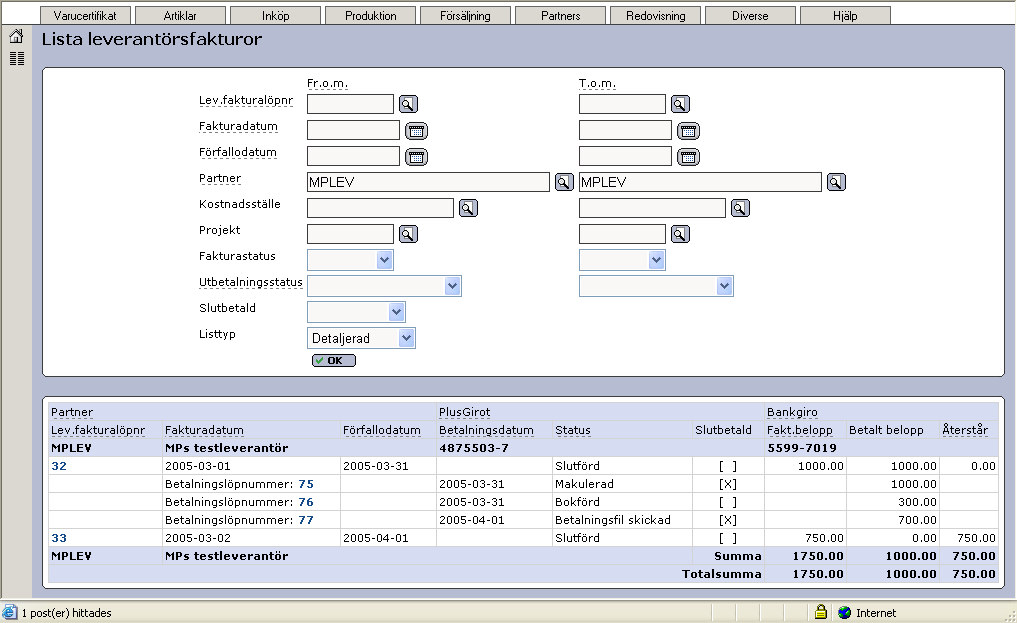Click the Betalningsdatum column header
Viewport: 1017px width, 623px height.
(x=486, y=430)
